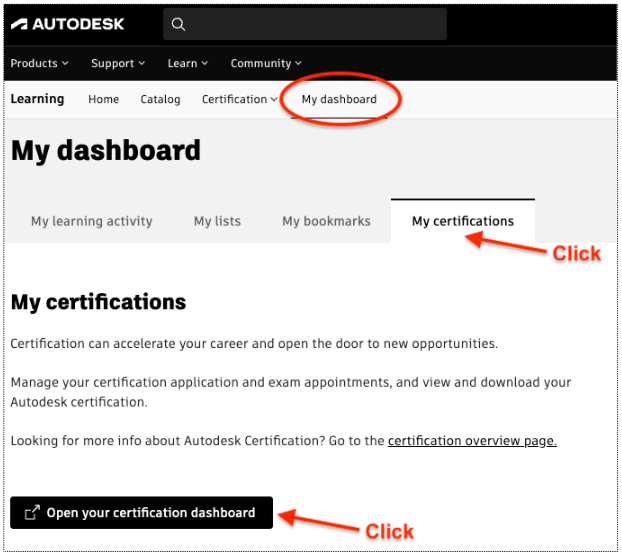Image resolution: width=622 pixels, height=557 pixels.
Task: Click the My dashboard page heading
Action: coord(106,151)
